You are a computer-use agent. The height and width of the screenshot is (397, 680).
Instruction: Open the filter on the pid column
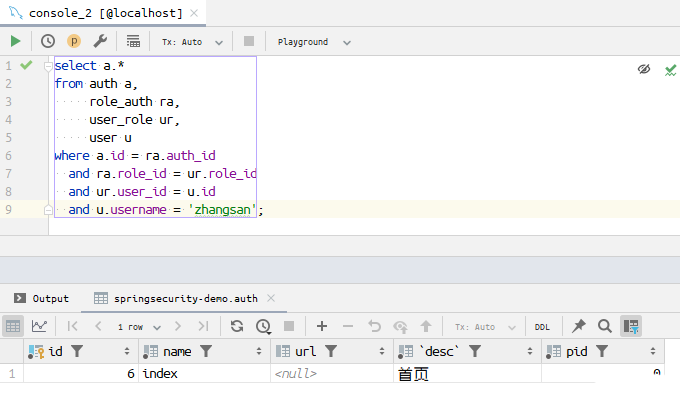point(602,351)
